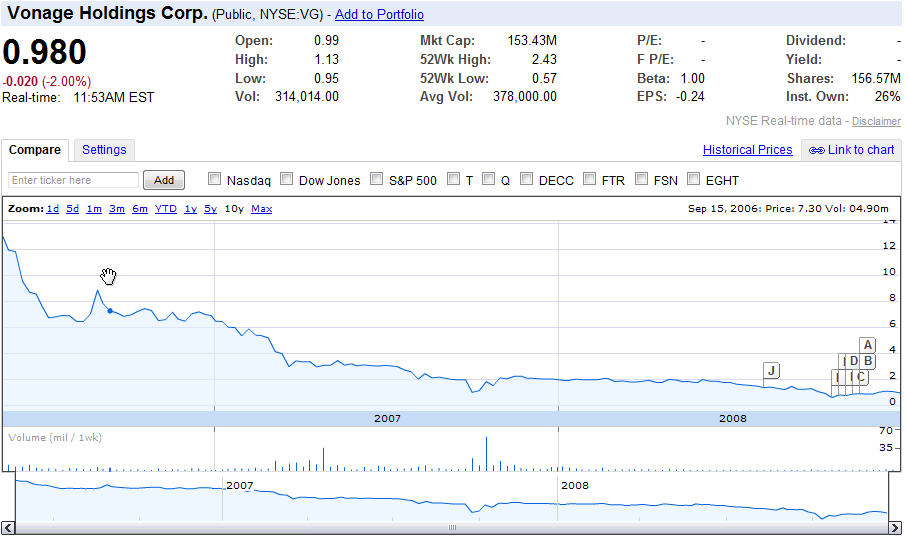Enable the Nasdaq comparison checkbox

214,180
